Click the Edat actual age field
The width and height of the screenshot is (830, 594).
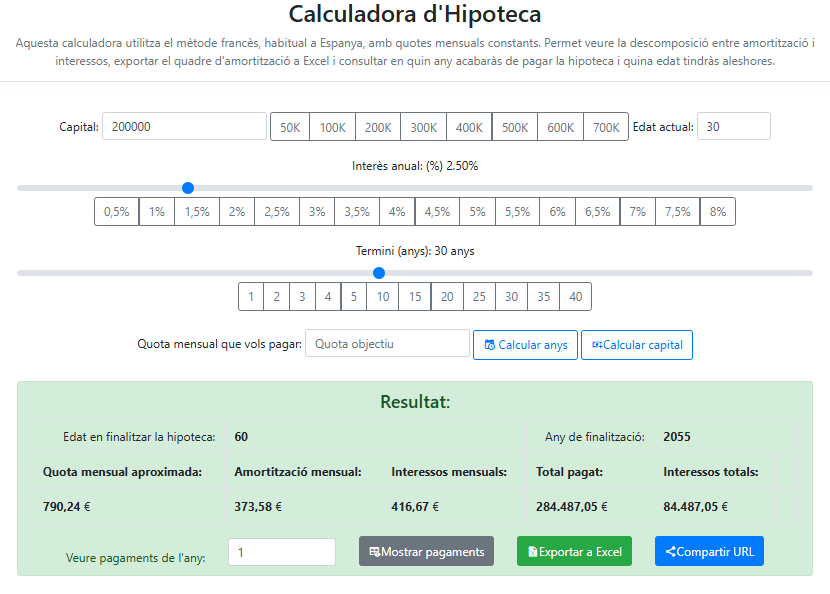click(x=733, y=126)
